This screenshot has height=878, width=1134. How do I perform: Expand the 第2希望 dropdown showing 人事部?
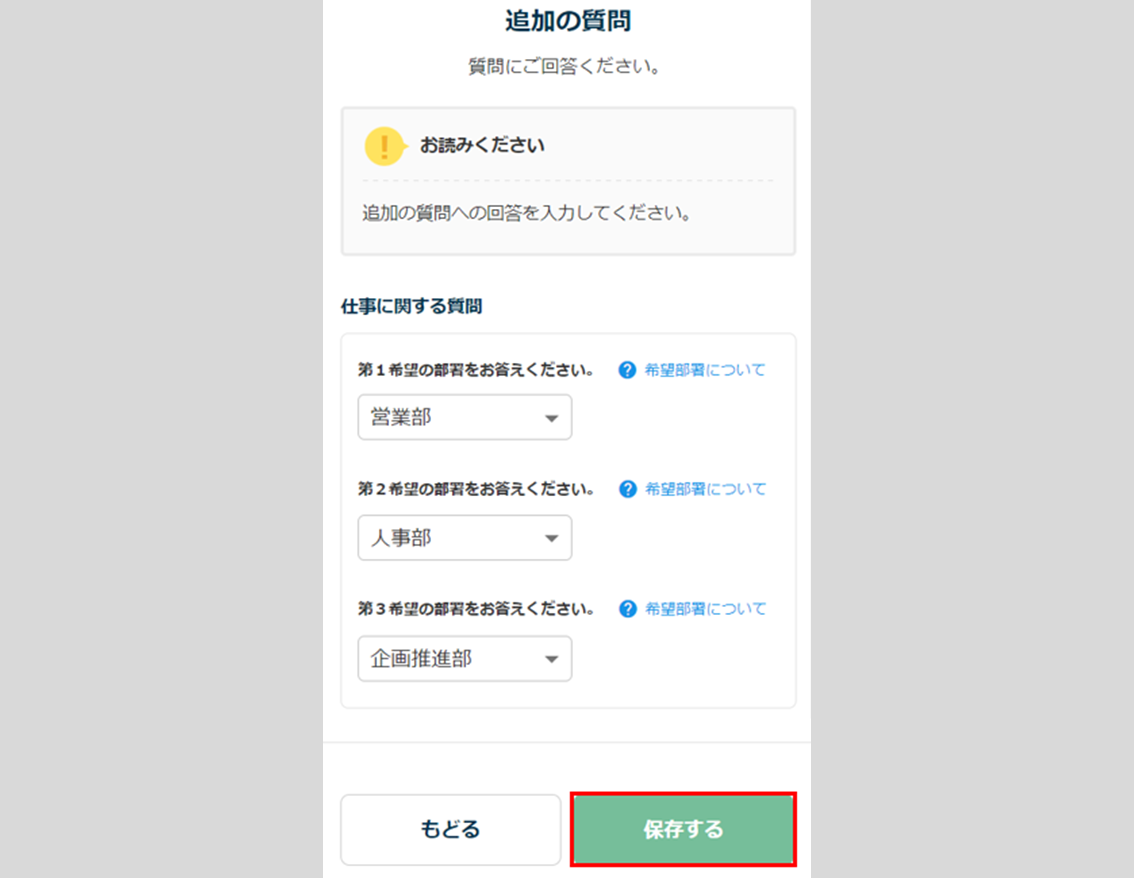click(x=465, y=538)
